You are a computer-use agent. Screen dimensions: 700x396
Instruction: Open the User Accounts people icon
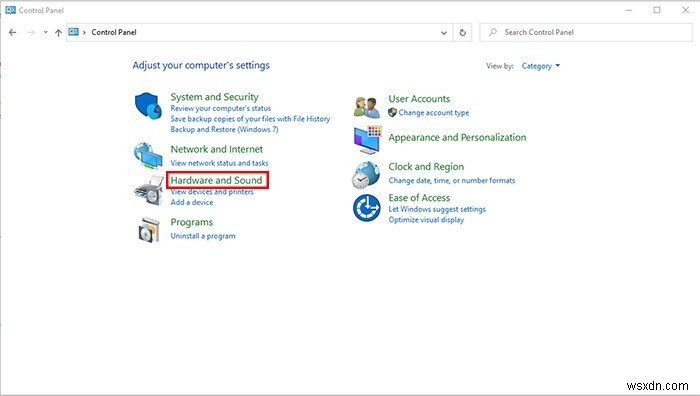367,107
